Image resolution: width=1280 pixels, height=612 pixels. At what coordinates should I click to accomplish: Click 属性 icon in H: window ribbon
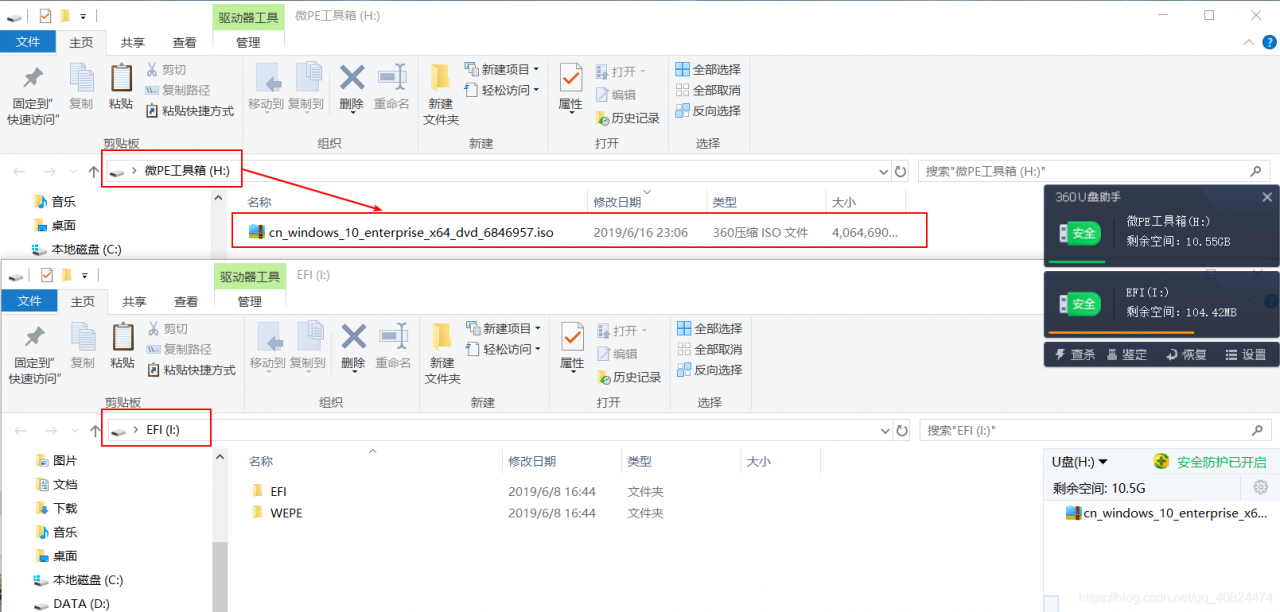pos(571,77)
